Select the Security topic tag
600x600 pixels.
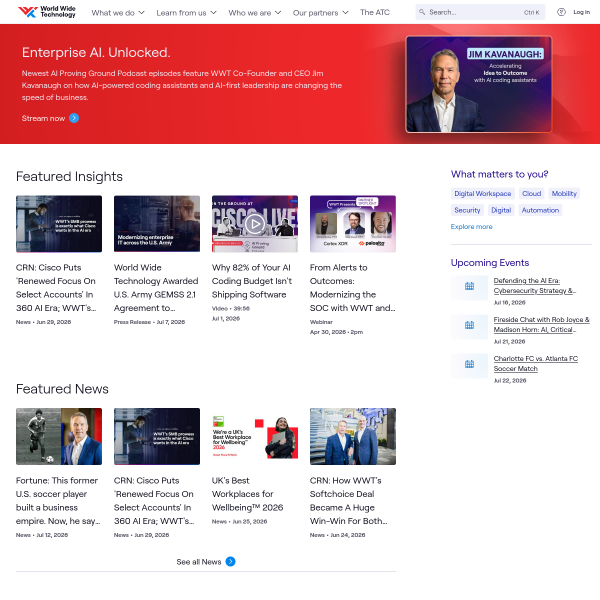click(467, 210)
